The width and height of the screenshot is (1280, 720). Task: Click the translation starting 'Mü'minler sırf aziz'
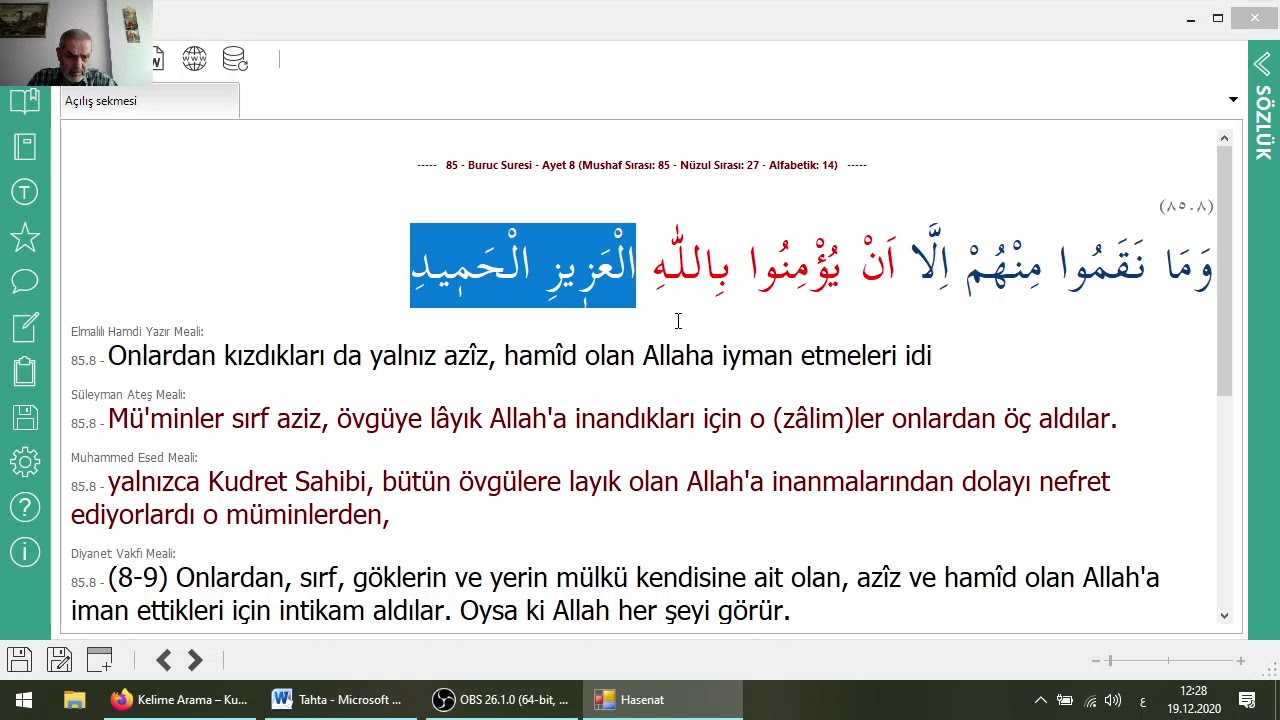[612, 419]
